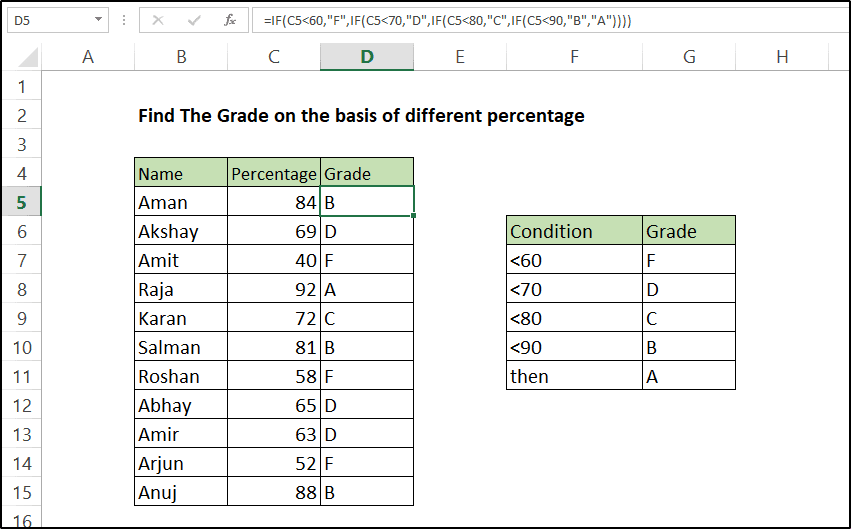Image resolution: width=851 pixels, height=529 pixels.
Task: Select row 5 header
Action: 22,202
